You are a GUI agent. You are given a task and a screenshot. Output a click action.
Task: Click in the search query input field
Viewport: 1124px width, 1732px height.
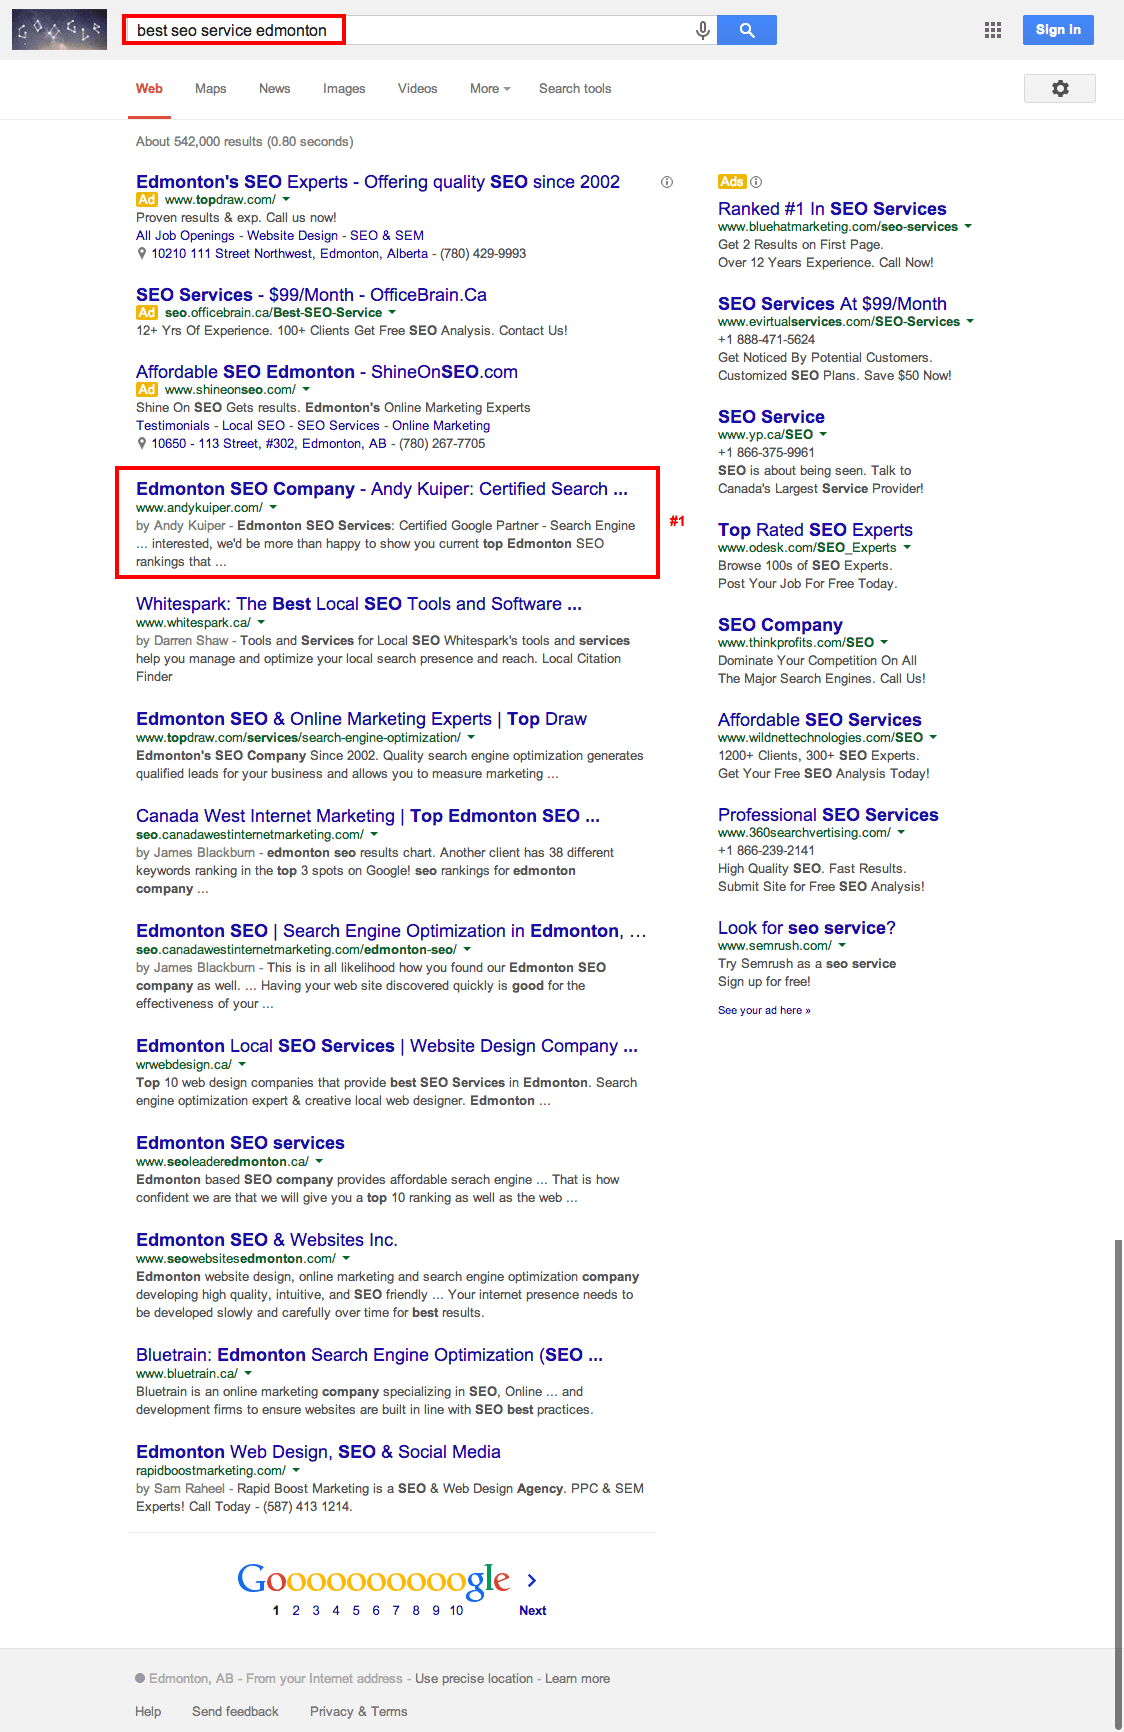410,30
